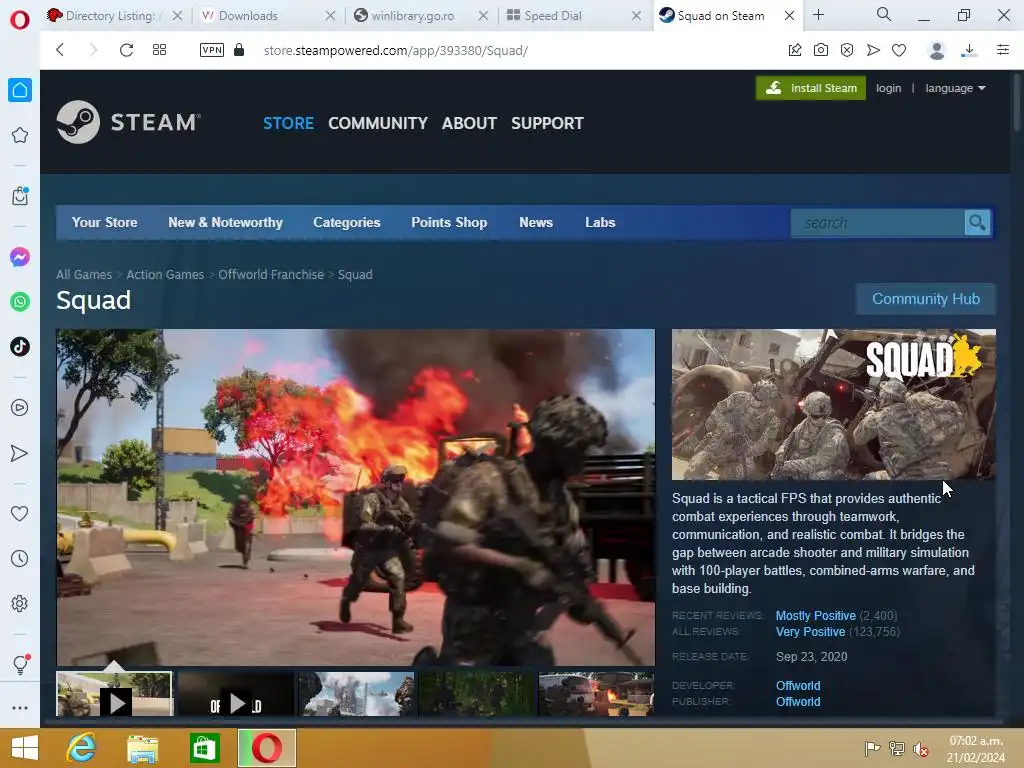Focus the Steam store search field
Screen dimensions: 1024x768
pyautogui.click(x=877, y=223)
